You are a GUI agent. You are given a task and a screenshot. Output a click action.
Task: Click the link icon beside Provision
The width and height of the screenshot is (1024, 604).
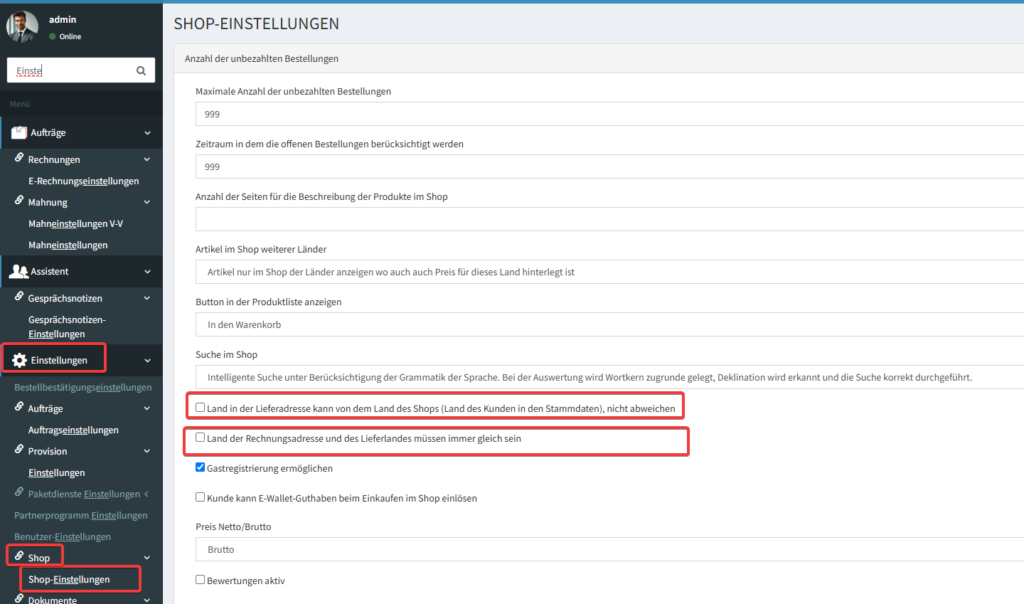tap(18, 451)
